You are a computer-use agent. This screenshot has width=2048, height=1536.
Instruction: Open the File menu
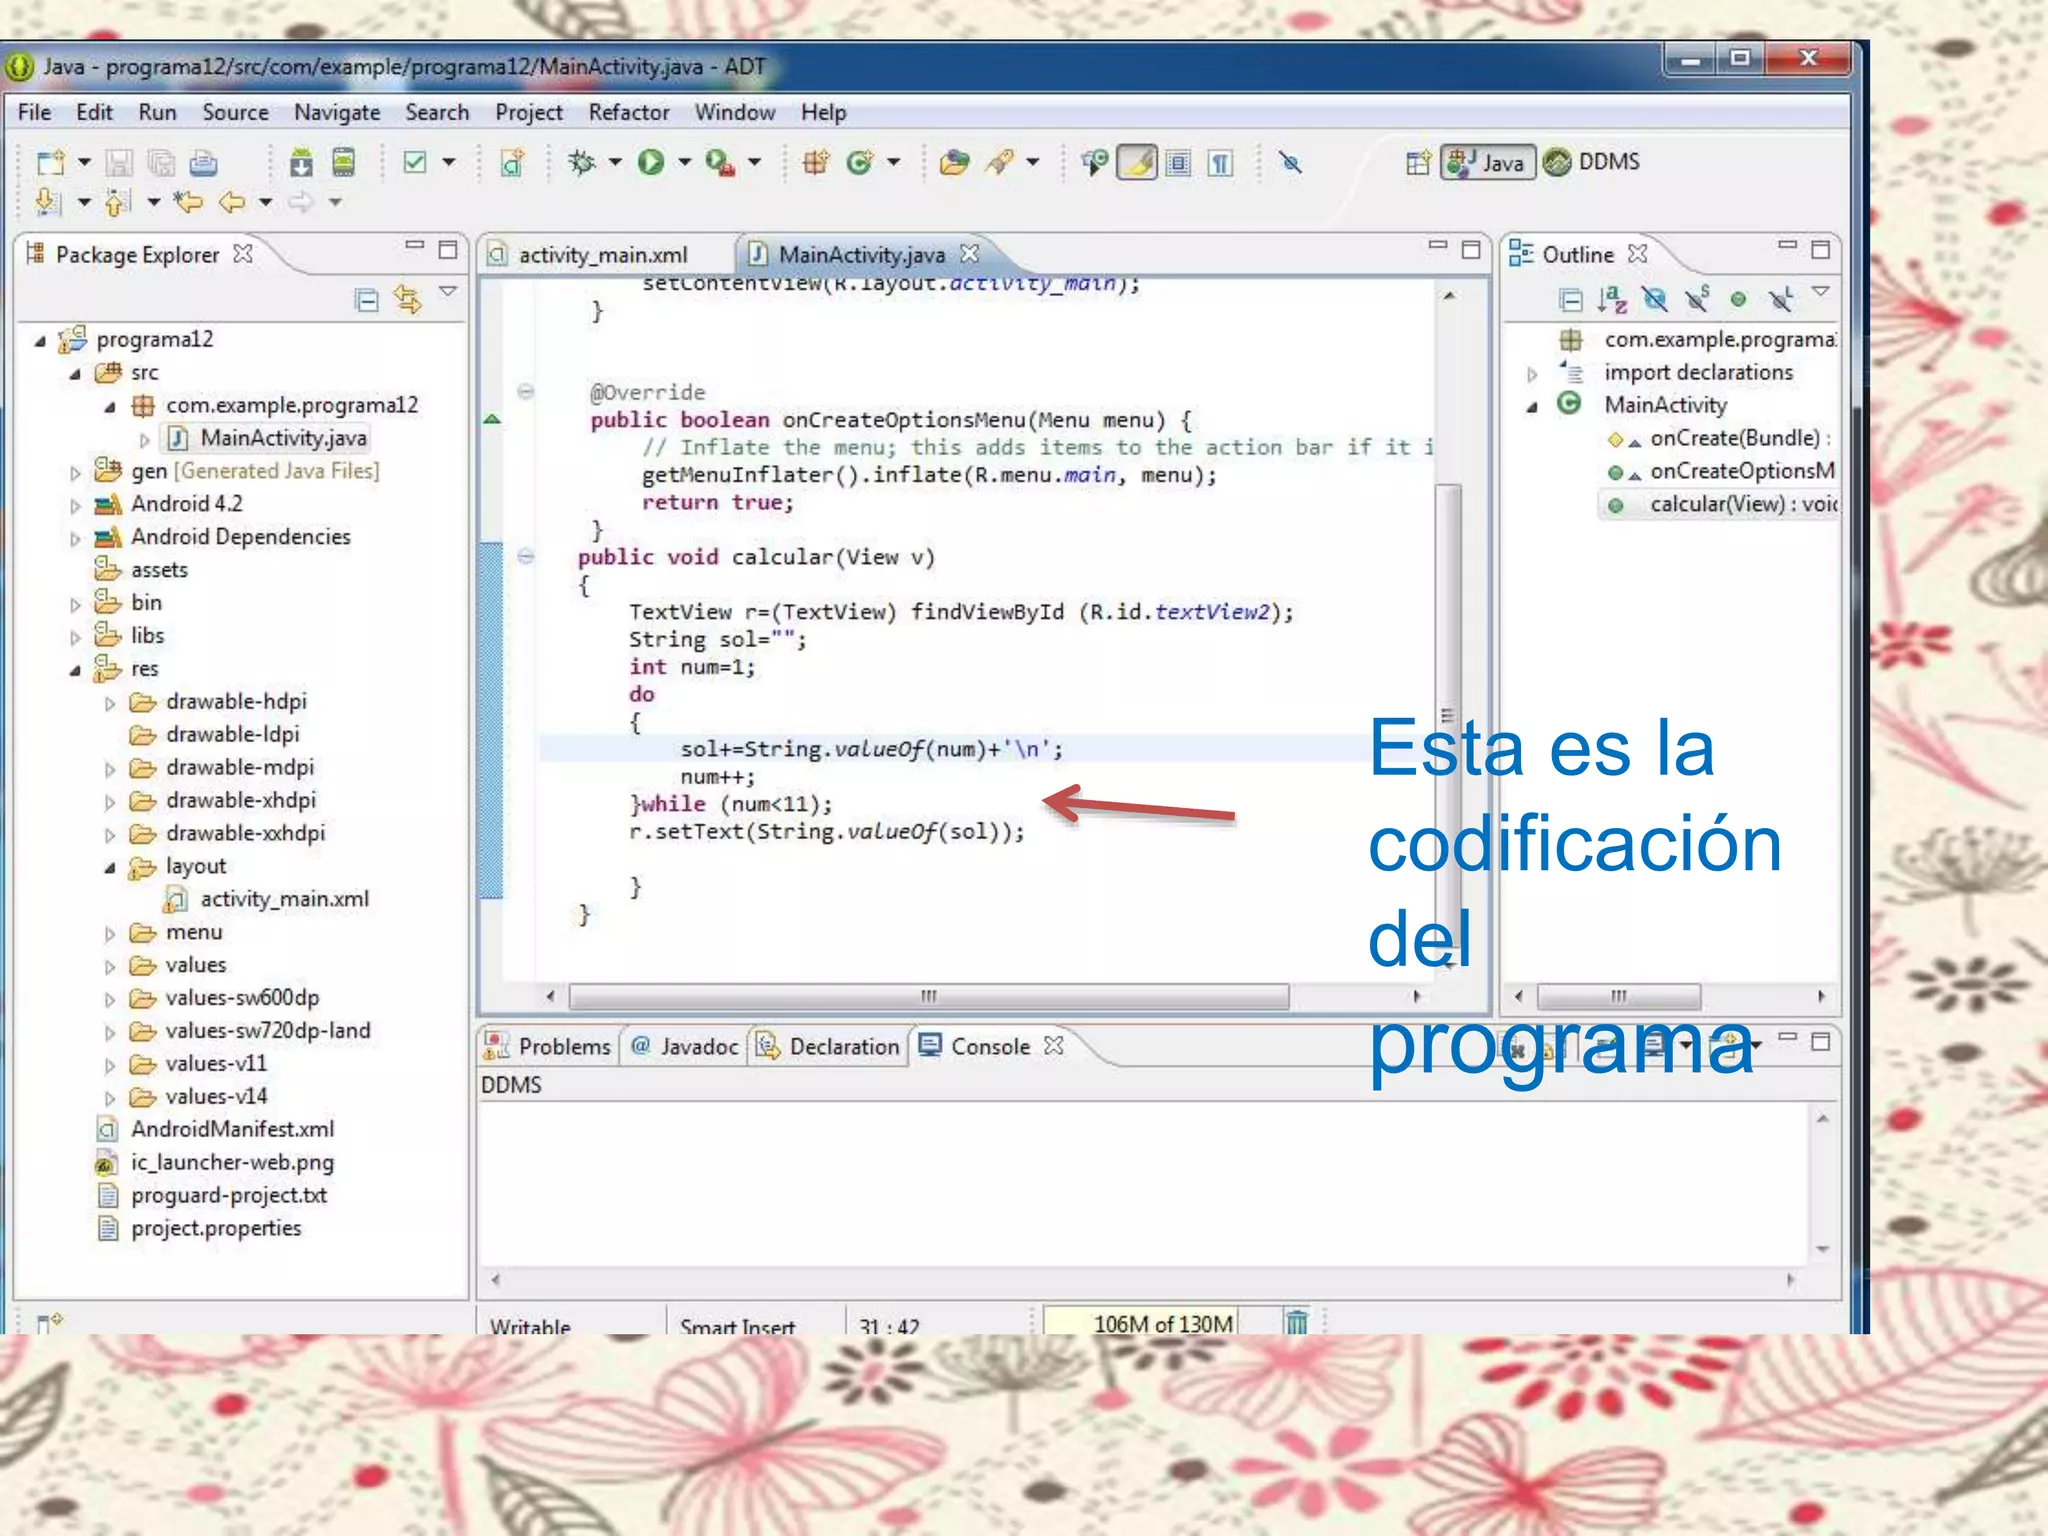[x=34, y=112]
